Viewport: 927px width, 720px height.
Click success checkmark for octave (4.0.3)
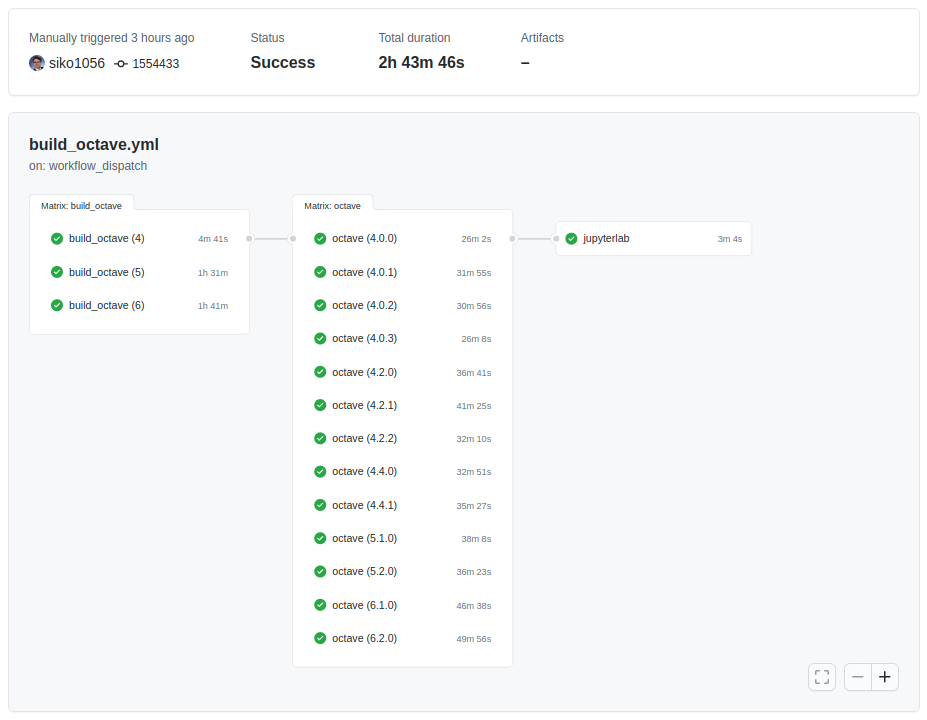tap(320, 338)
